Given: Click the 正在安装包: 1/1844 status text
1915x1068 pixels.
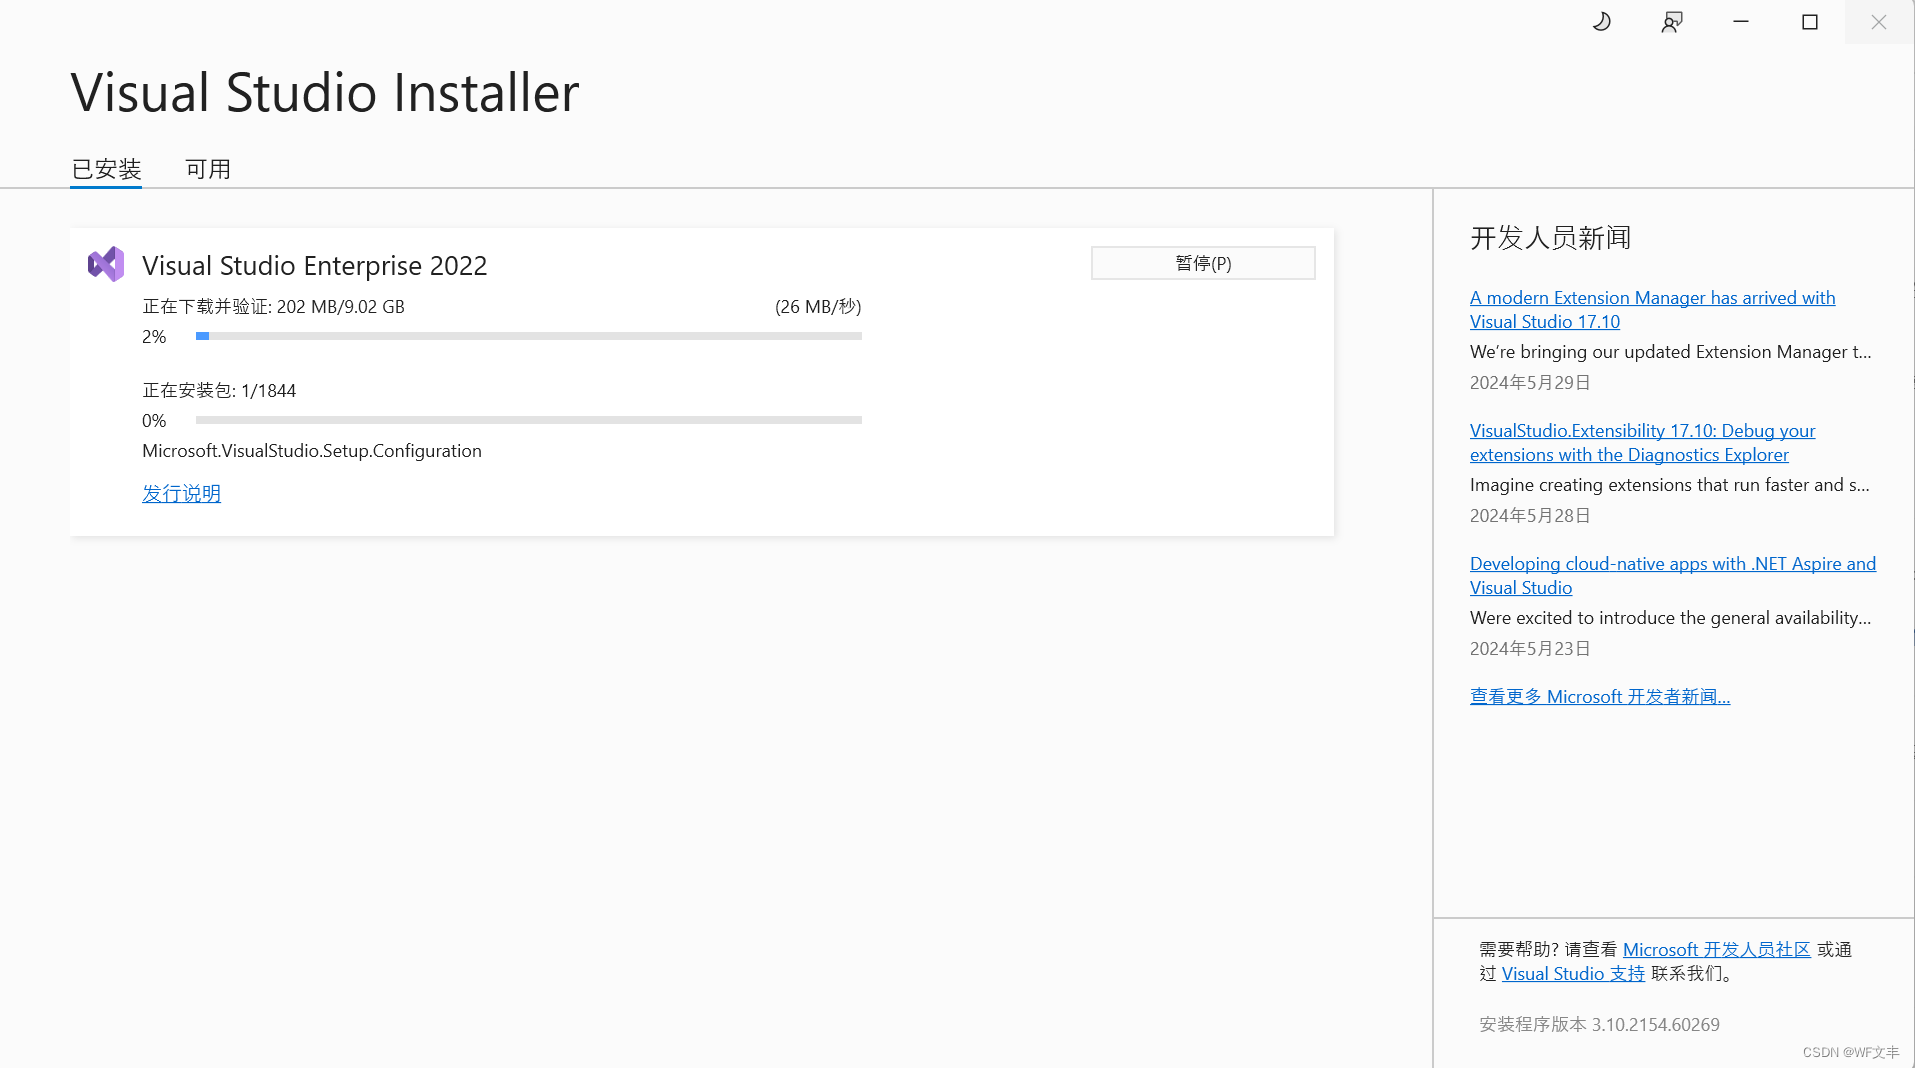Looking at the screenshot, I should [219, 390].
